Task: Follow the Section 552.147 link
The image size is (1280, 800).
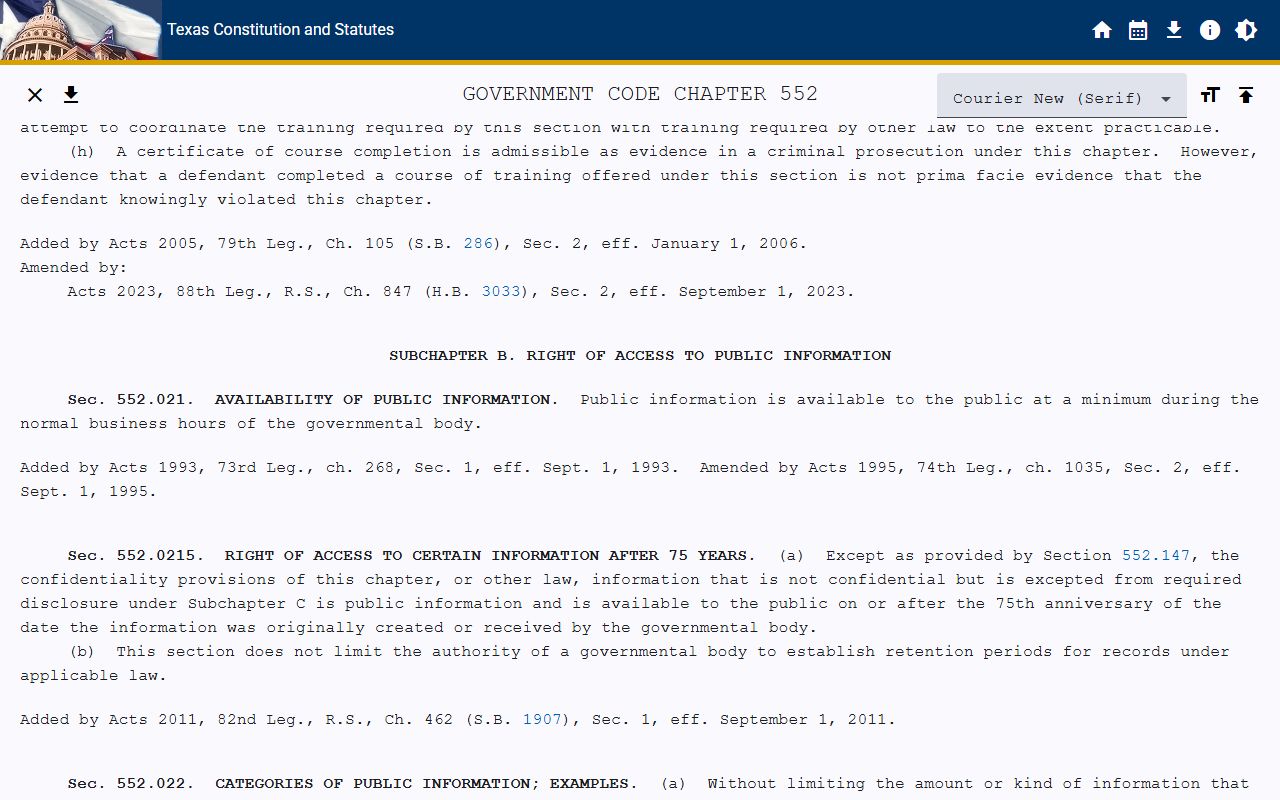Action: pos(1156,556)
